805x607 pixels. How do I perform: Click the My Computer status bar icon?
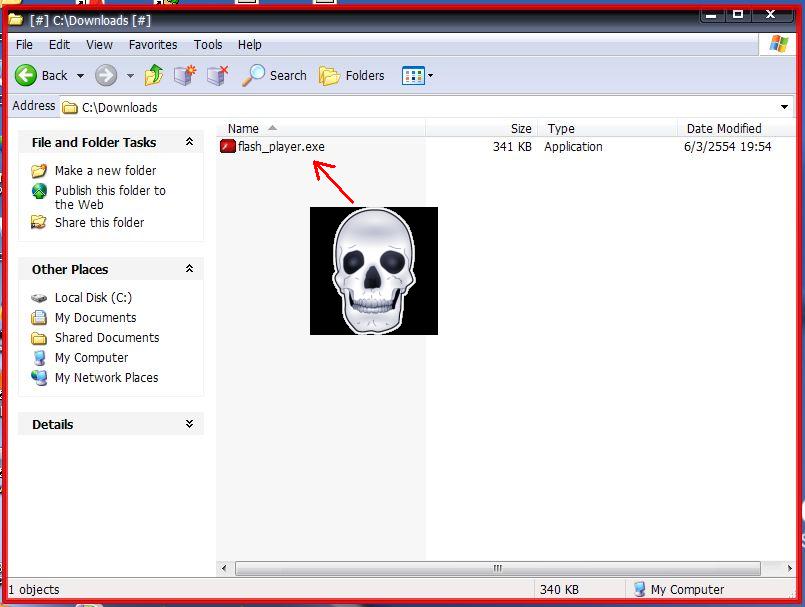pyautogui.click(x=640, y=589)
